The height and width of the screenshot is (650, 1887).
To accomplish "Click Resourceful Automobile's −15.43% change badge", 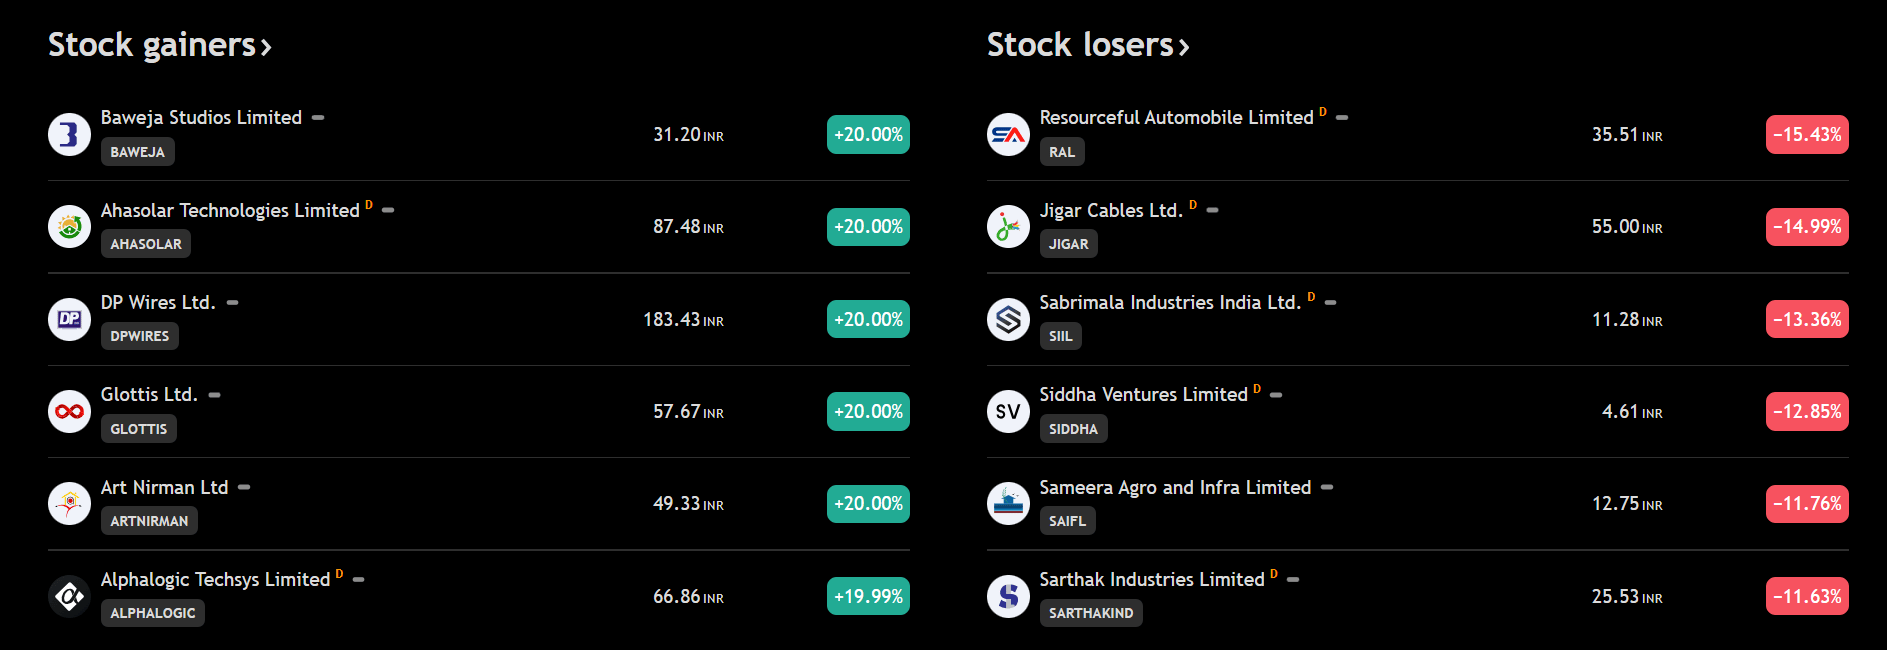I will coord(1807,134).
